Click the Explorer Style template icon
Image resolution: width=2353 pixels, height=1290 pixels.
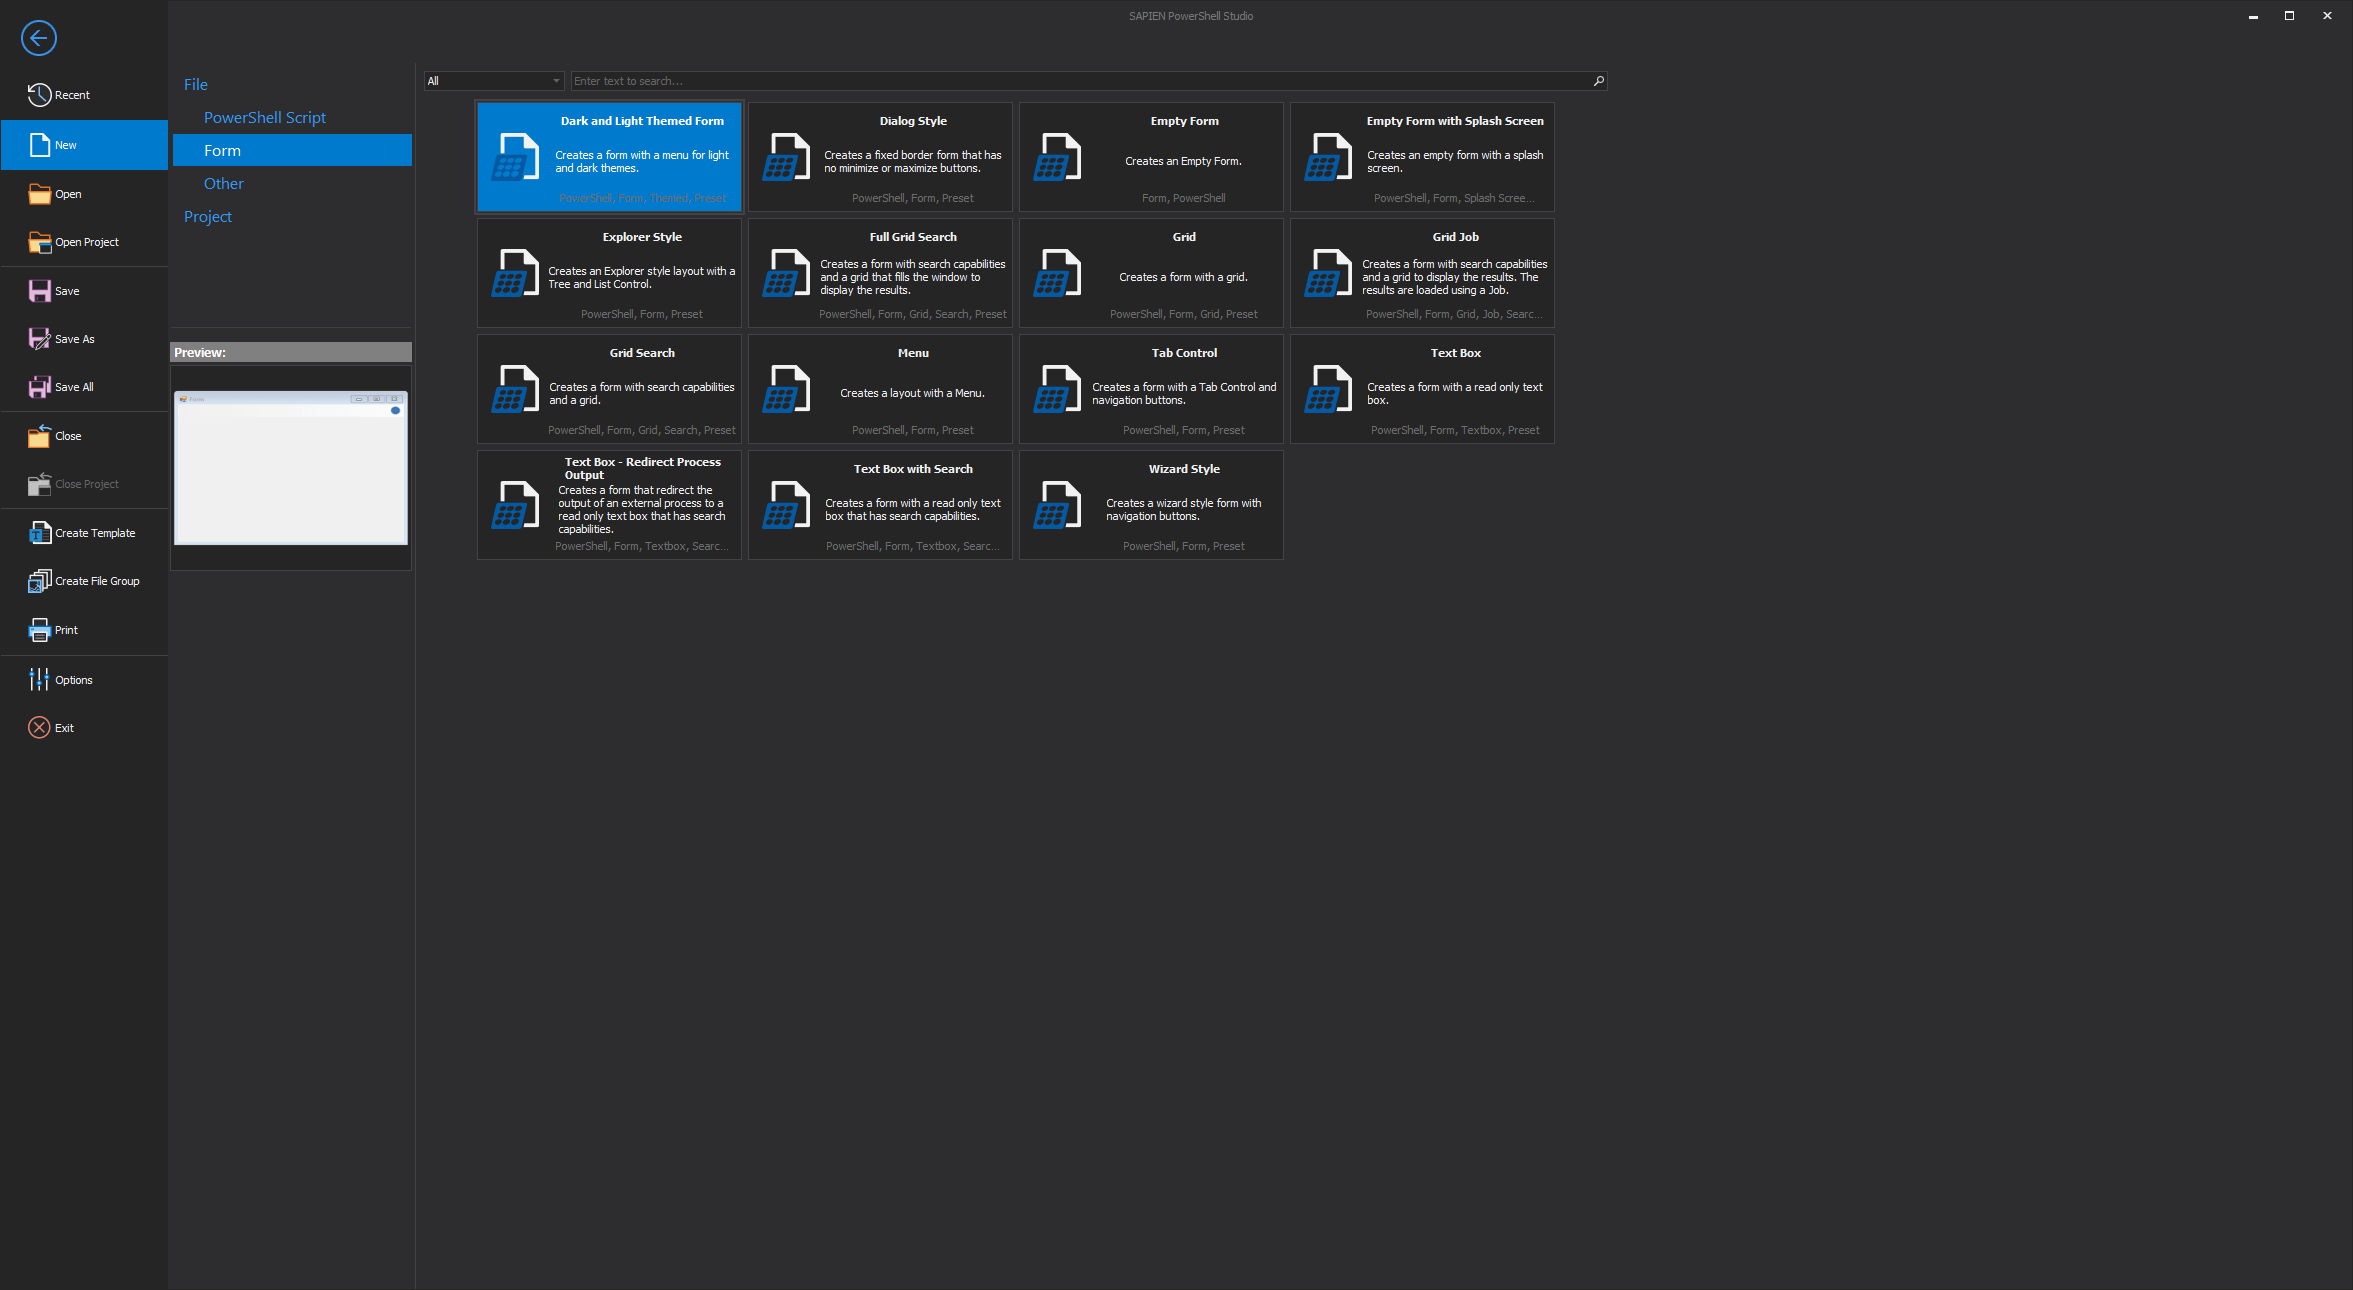pos(515,273)
